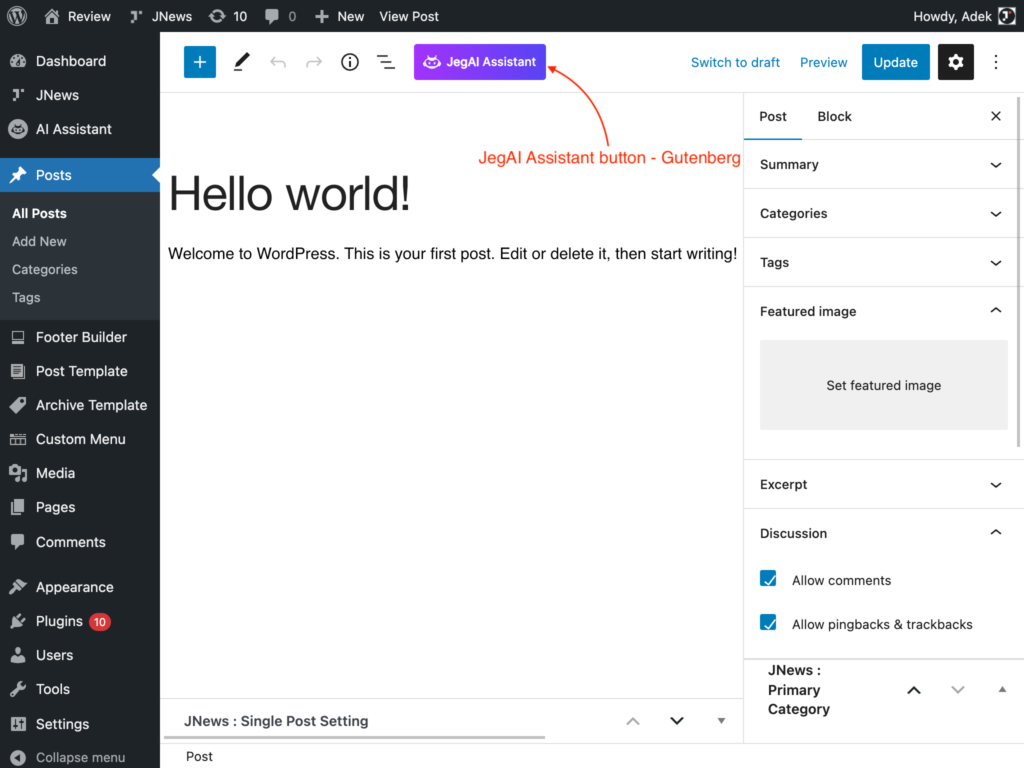Click the Settings gear next to Update
Image resolution: width=1024 pixels, height=768 pixels.
(955, 62)
